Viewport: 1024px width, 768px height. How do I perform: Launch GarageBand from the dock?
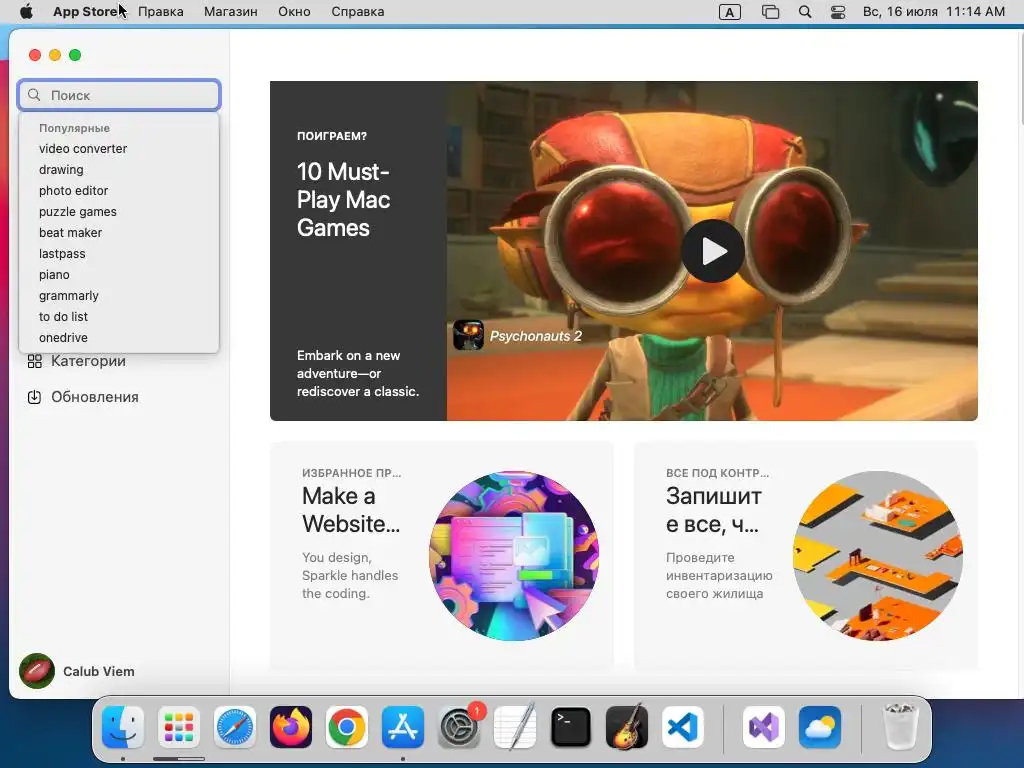[x=627, y=727]
